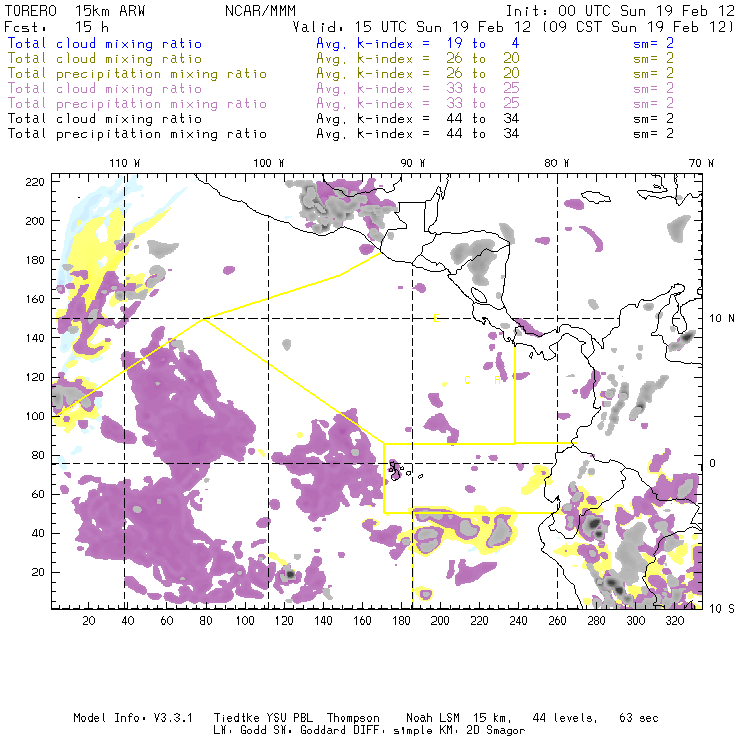
Task: Click the "80 W" longitude label
Action: pyautogui.click(x=557, y=163)
